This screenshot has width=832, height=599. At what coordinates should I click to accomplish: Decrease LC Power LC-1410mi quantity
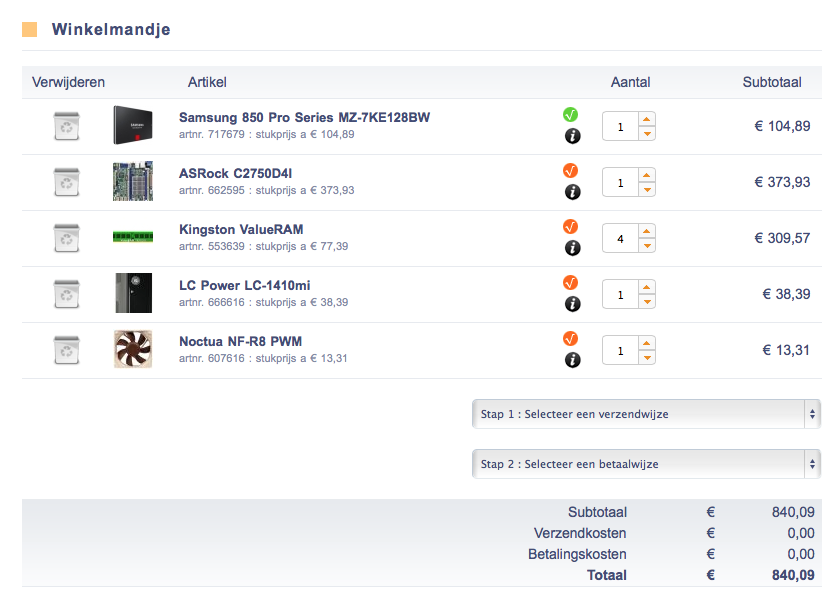647,301
